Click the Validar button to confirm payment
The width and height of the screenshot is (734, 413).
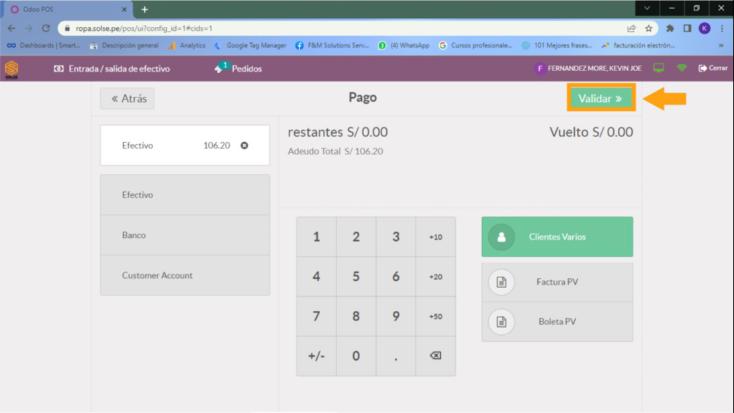tap(600, 99)
